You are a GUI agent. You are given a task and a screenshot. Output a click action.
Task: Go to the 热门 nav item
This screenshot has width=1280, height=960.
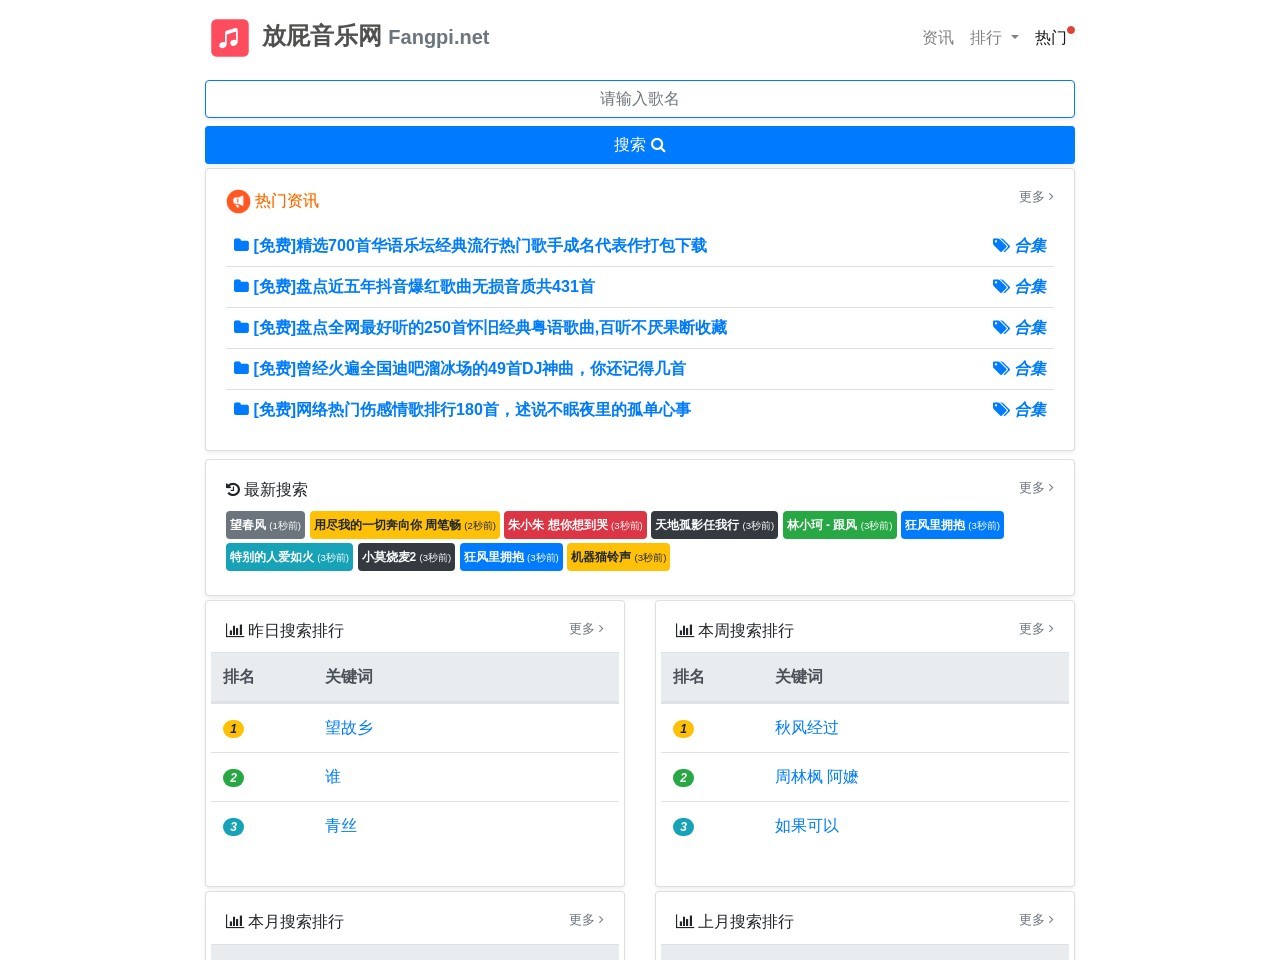click(x=1050, y=38)
